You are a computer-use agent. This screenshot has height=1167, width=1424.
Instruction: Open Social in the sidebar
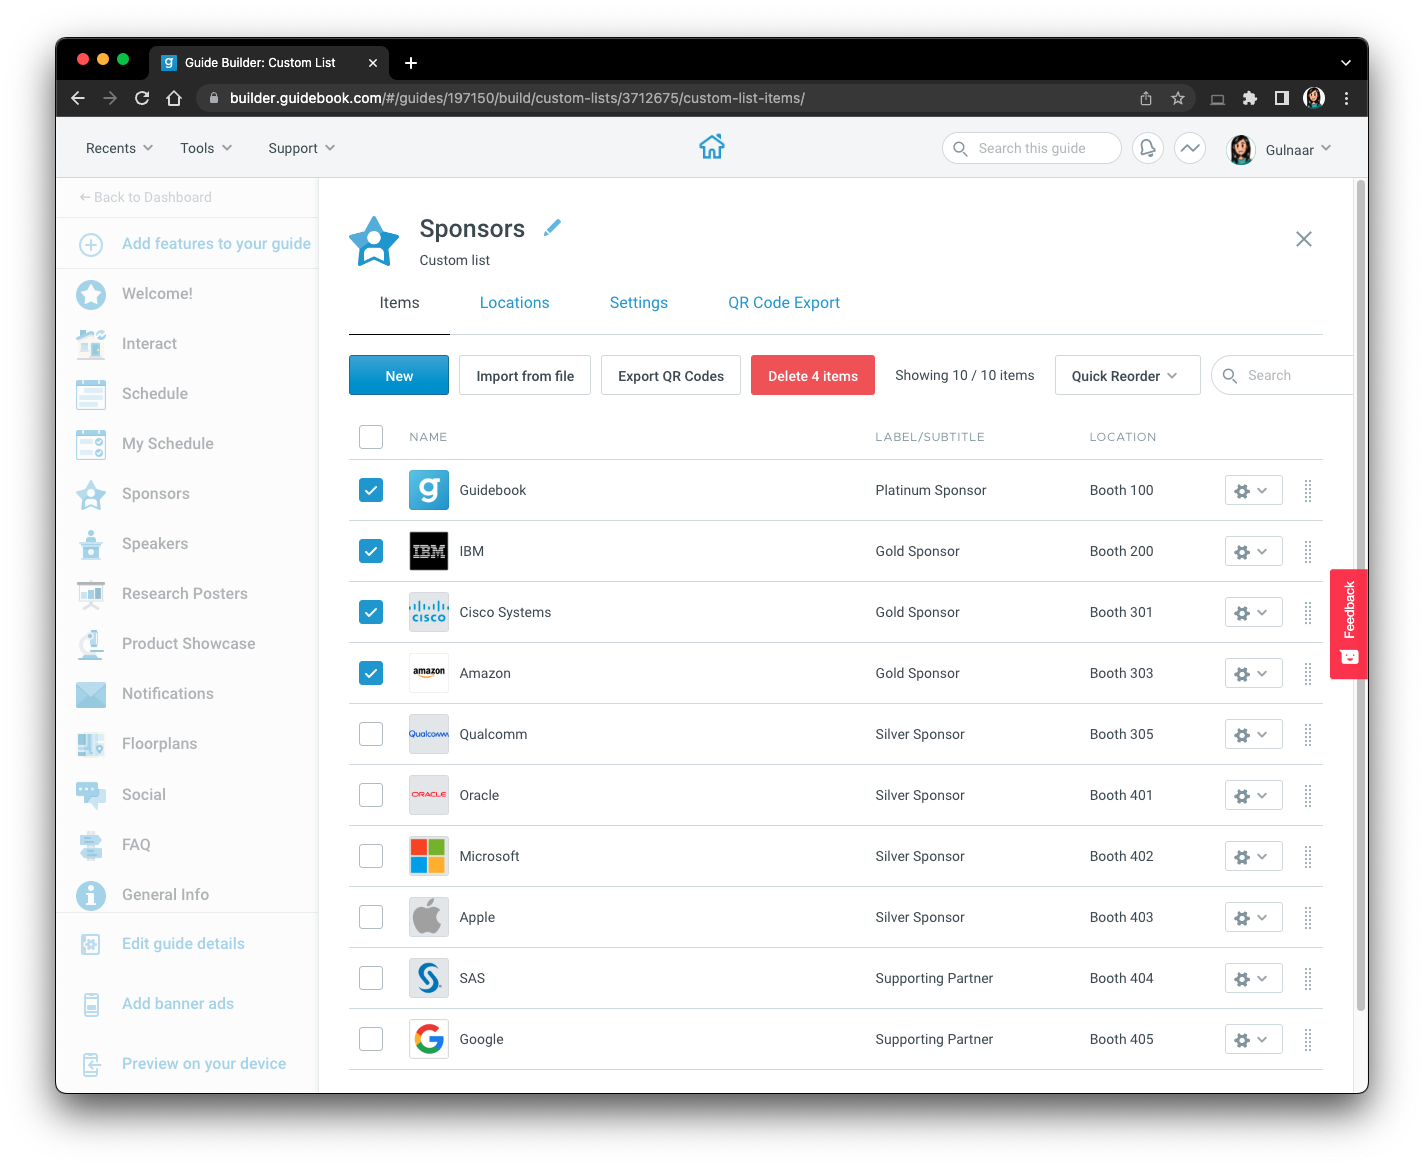(144, 795)
